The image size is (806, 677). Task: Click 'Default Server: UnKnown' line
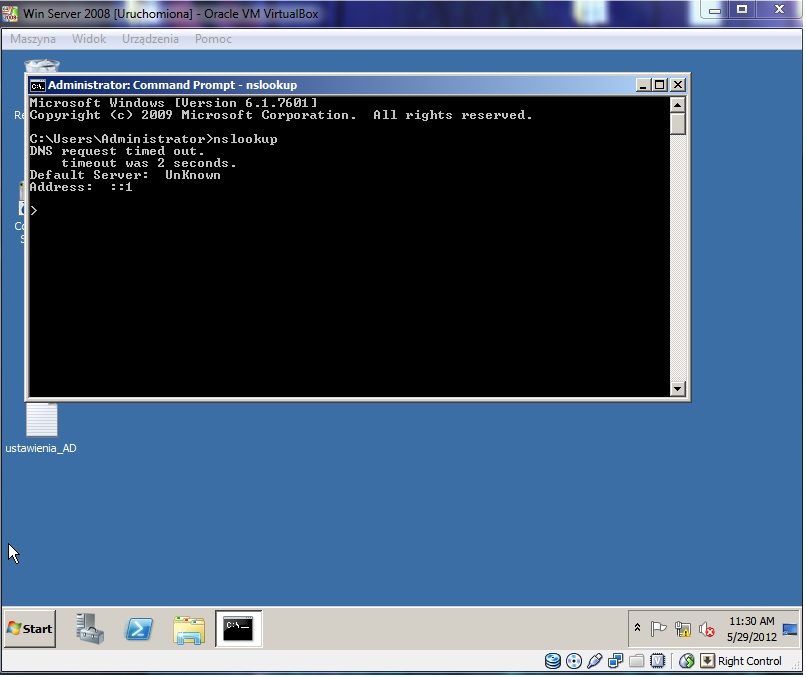125,175
